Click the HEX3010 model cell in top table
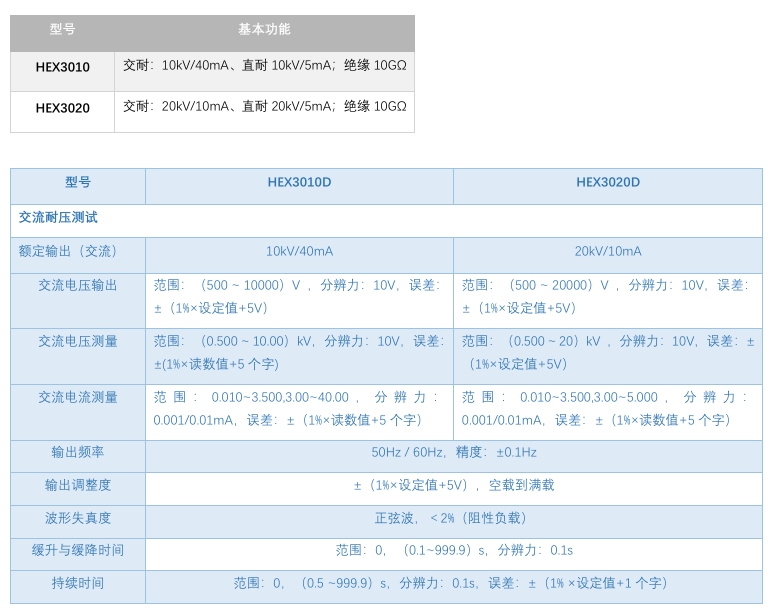 pos(62,68)
